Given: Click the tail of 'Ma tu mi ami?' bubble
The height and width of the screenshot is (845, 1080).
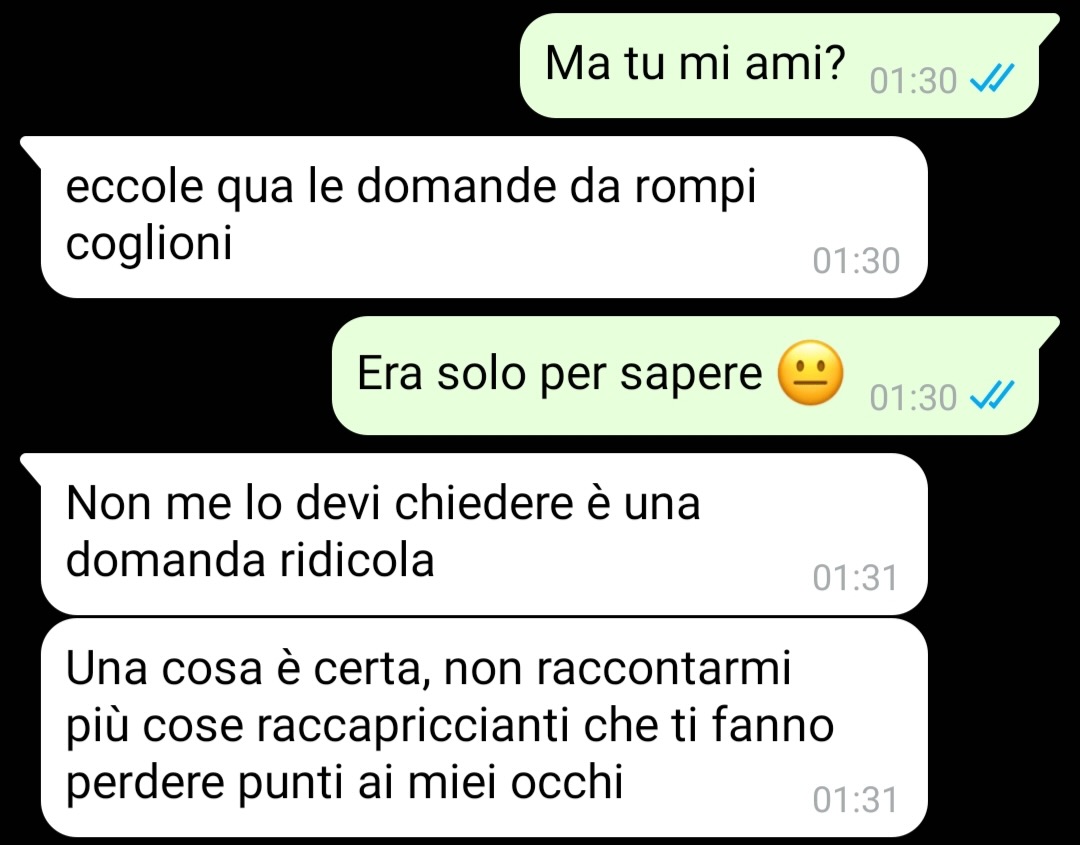Looking at the screenshot, I should point(1047,28).
